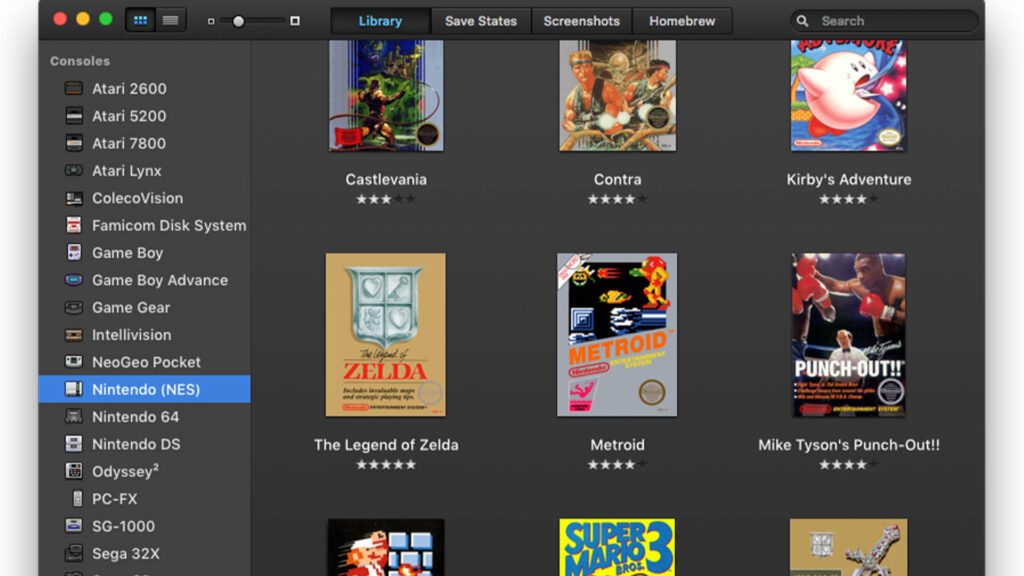The image size is (1024, 576).
Task: Open the Library tab
Action: point(380,21)
